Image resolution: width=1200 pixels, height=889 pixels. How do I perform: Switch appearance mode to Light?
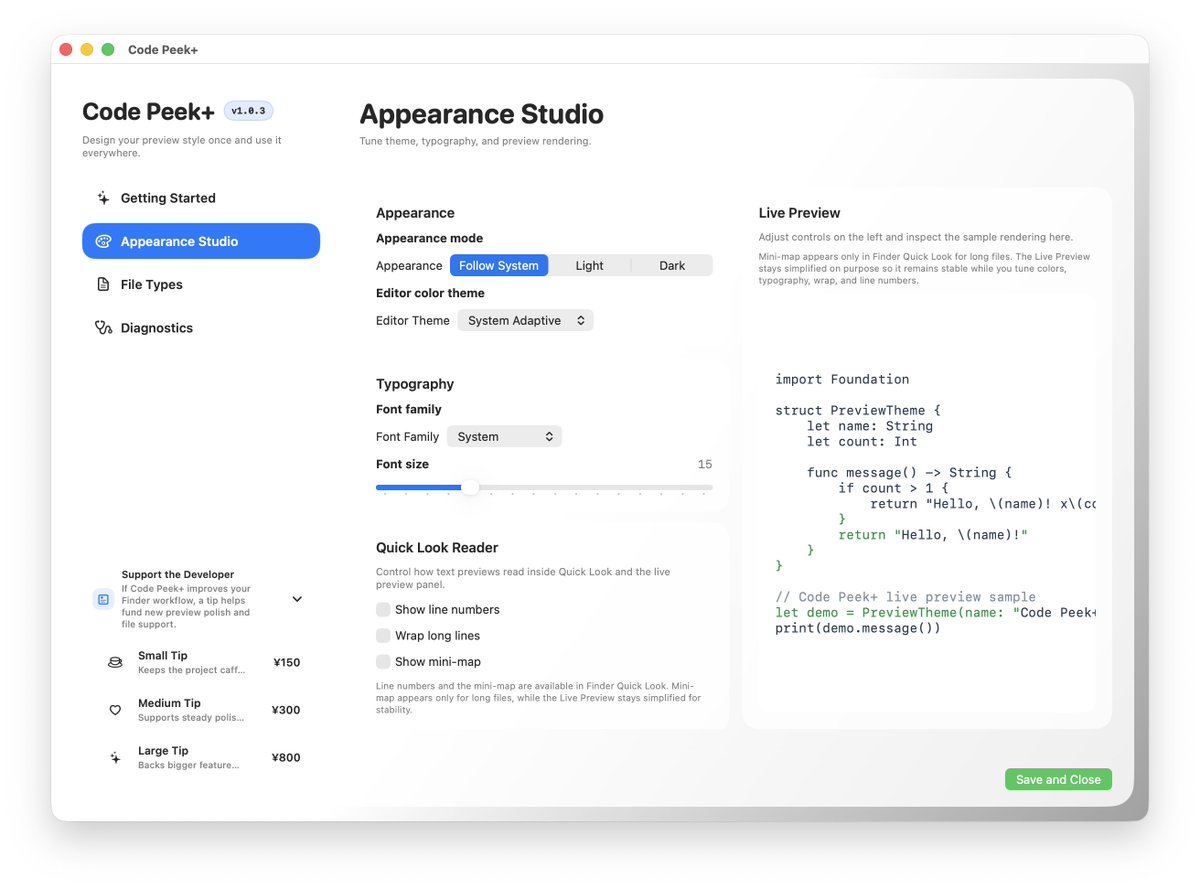[590, 265]
